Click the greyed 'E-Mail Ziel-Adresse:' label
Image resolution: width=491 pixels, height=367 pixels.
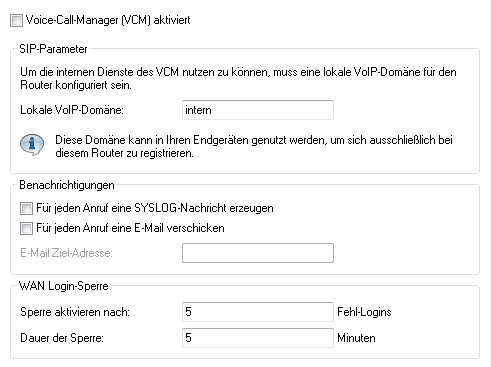[66, 253]
